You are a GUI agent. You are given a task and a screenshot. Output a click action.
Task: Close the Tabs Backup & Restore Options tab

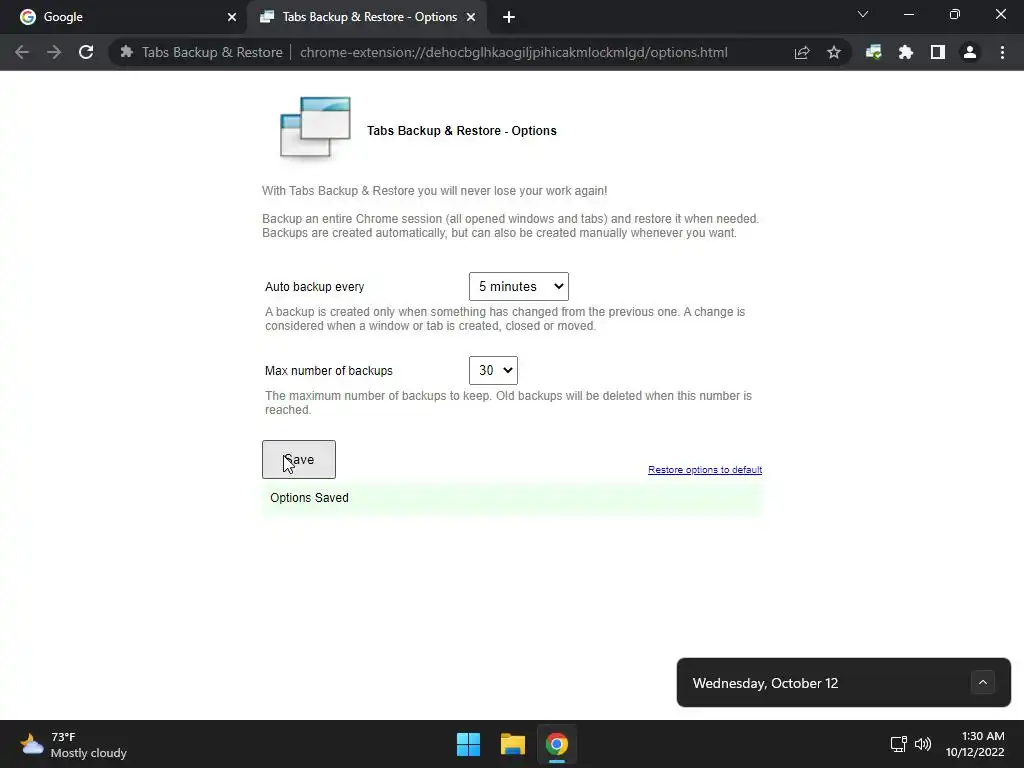(x=471, y=17)
